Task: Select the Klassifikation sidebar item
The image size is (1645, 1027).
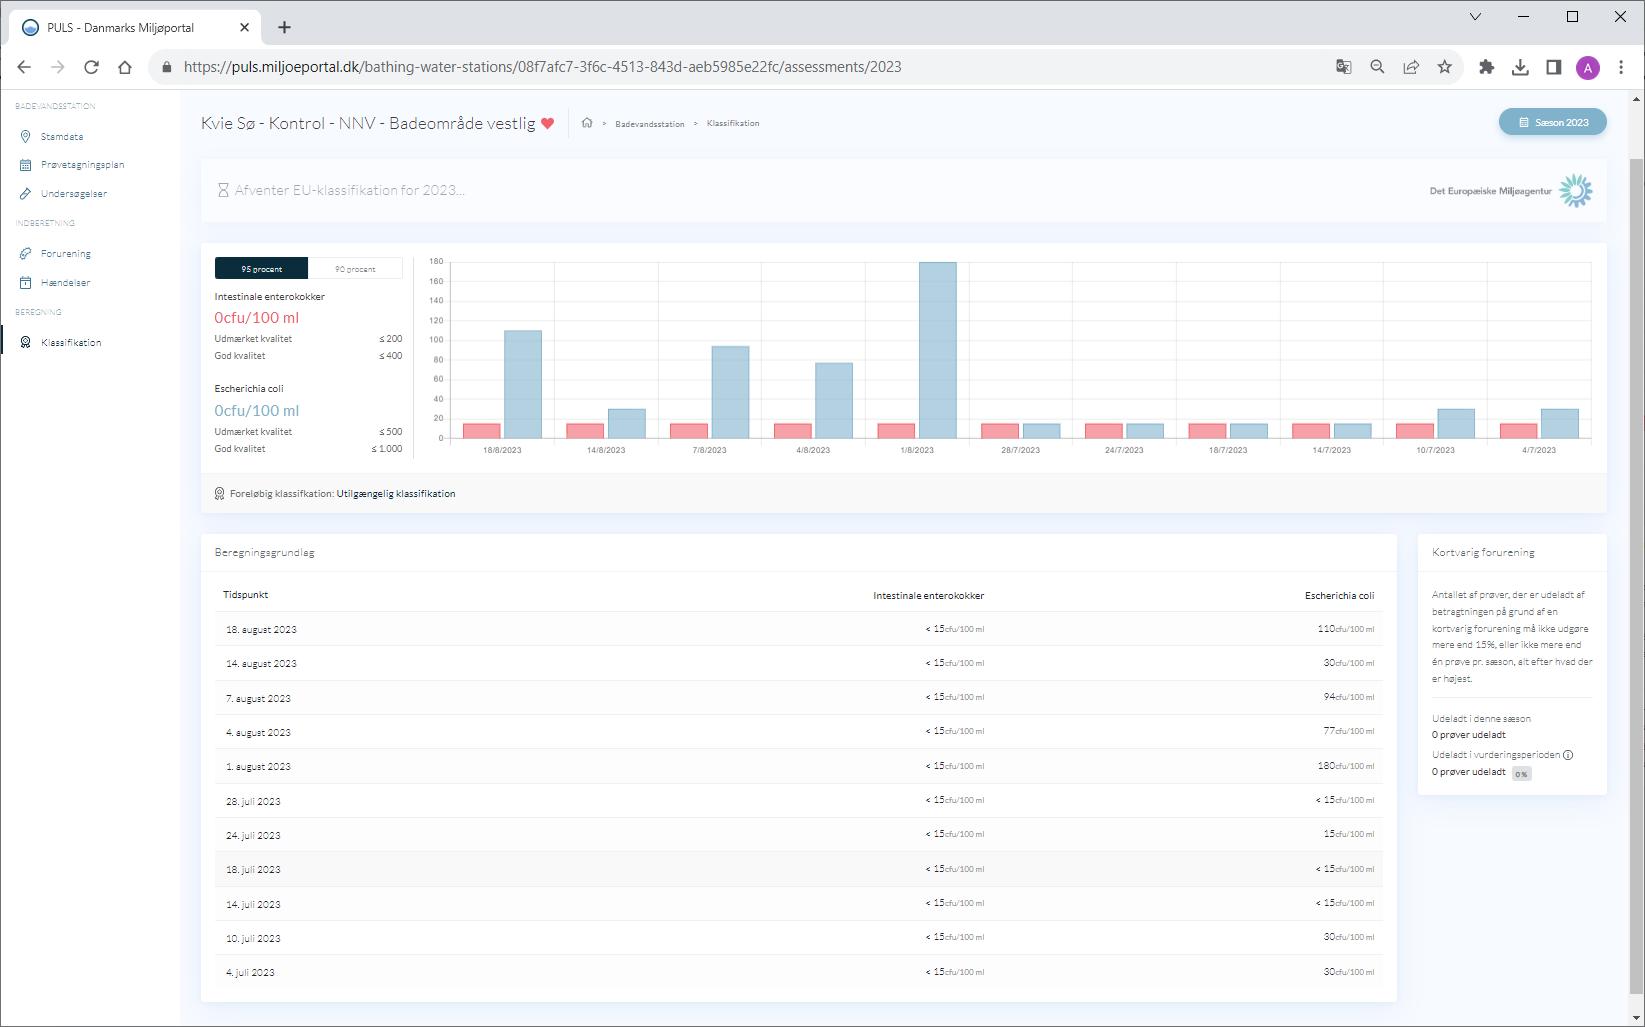Action: pyautogui.click(x=71, y=343)
